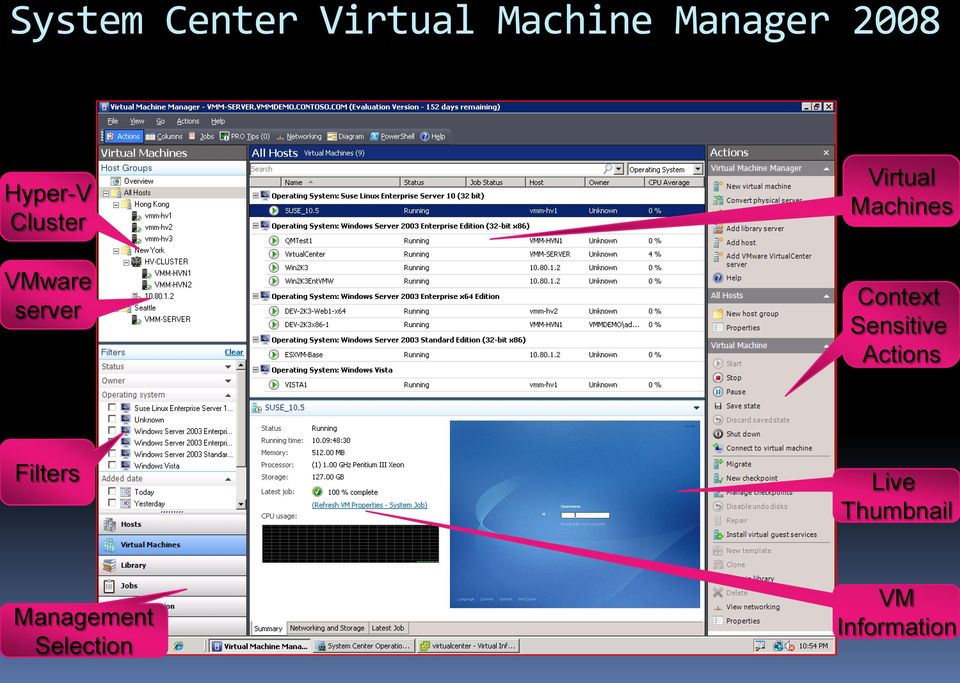
Task: Collapse the SUSE_10.5 details pane arrow
Action: pos(696,408)
